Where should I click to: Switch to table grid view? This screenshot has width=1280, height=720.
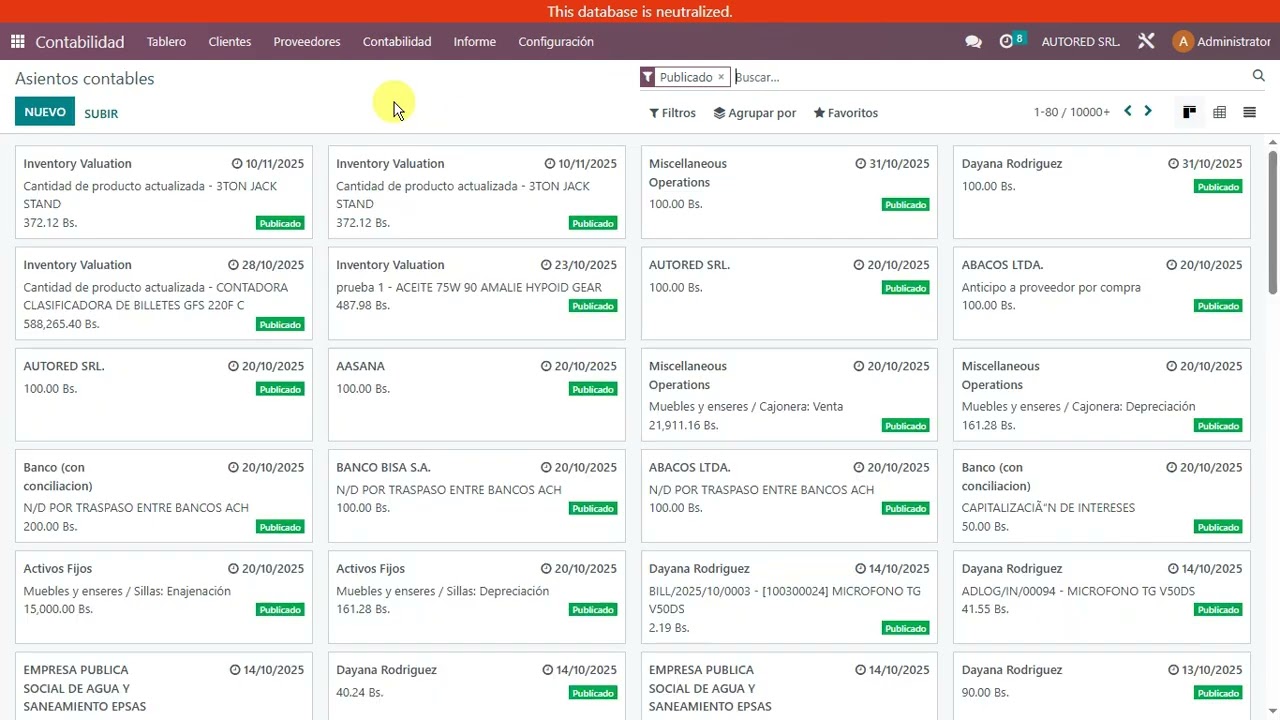pos(1219,113)
